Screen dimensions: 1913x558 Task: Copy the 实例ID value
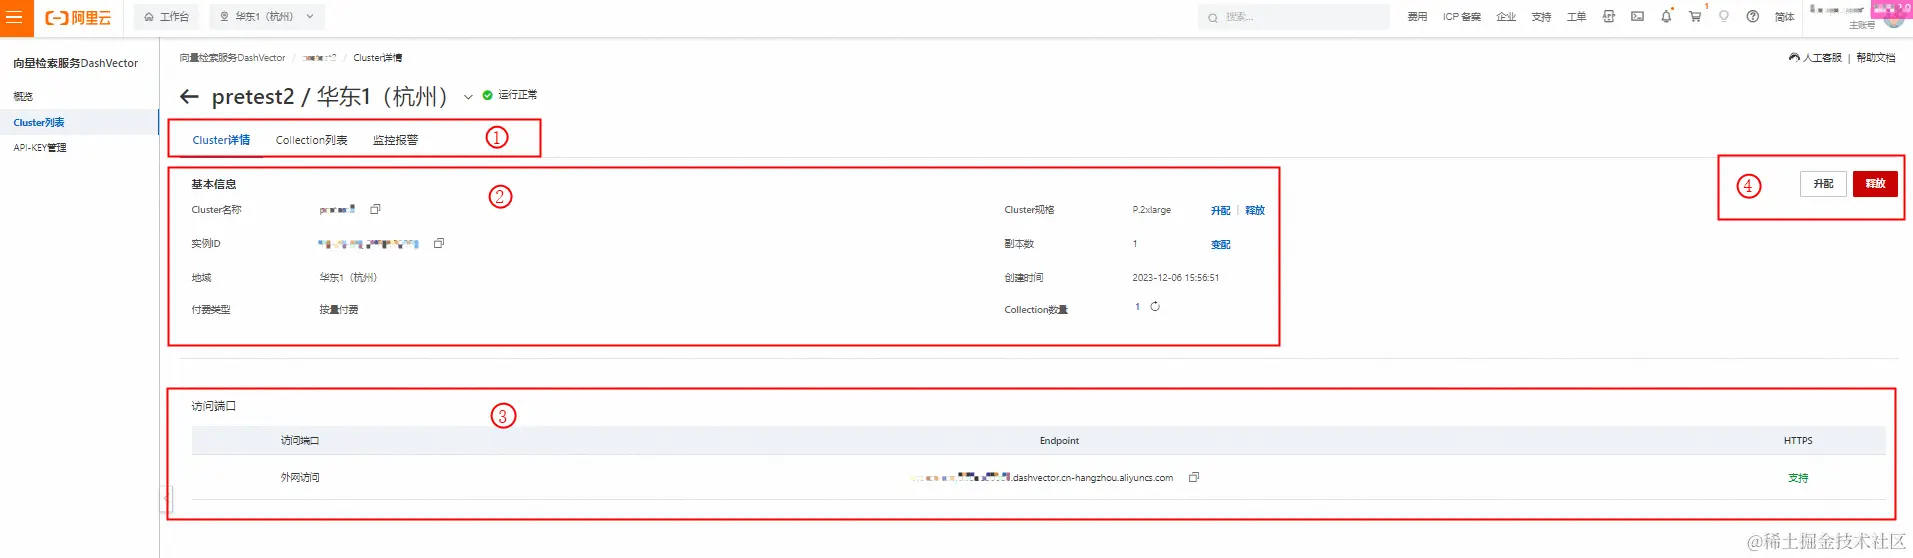click(439, 243)
